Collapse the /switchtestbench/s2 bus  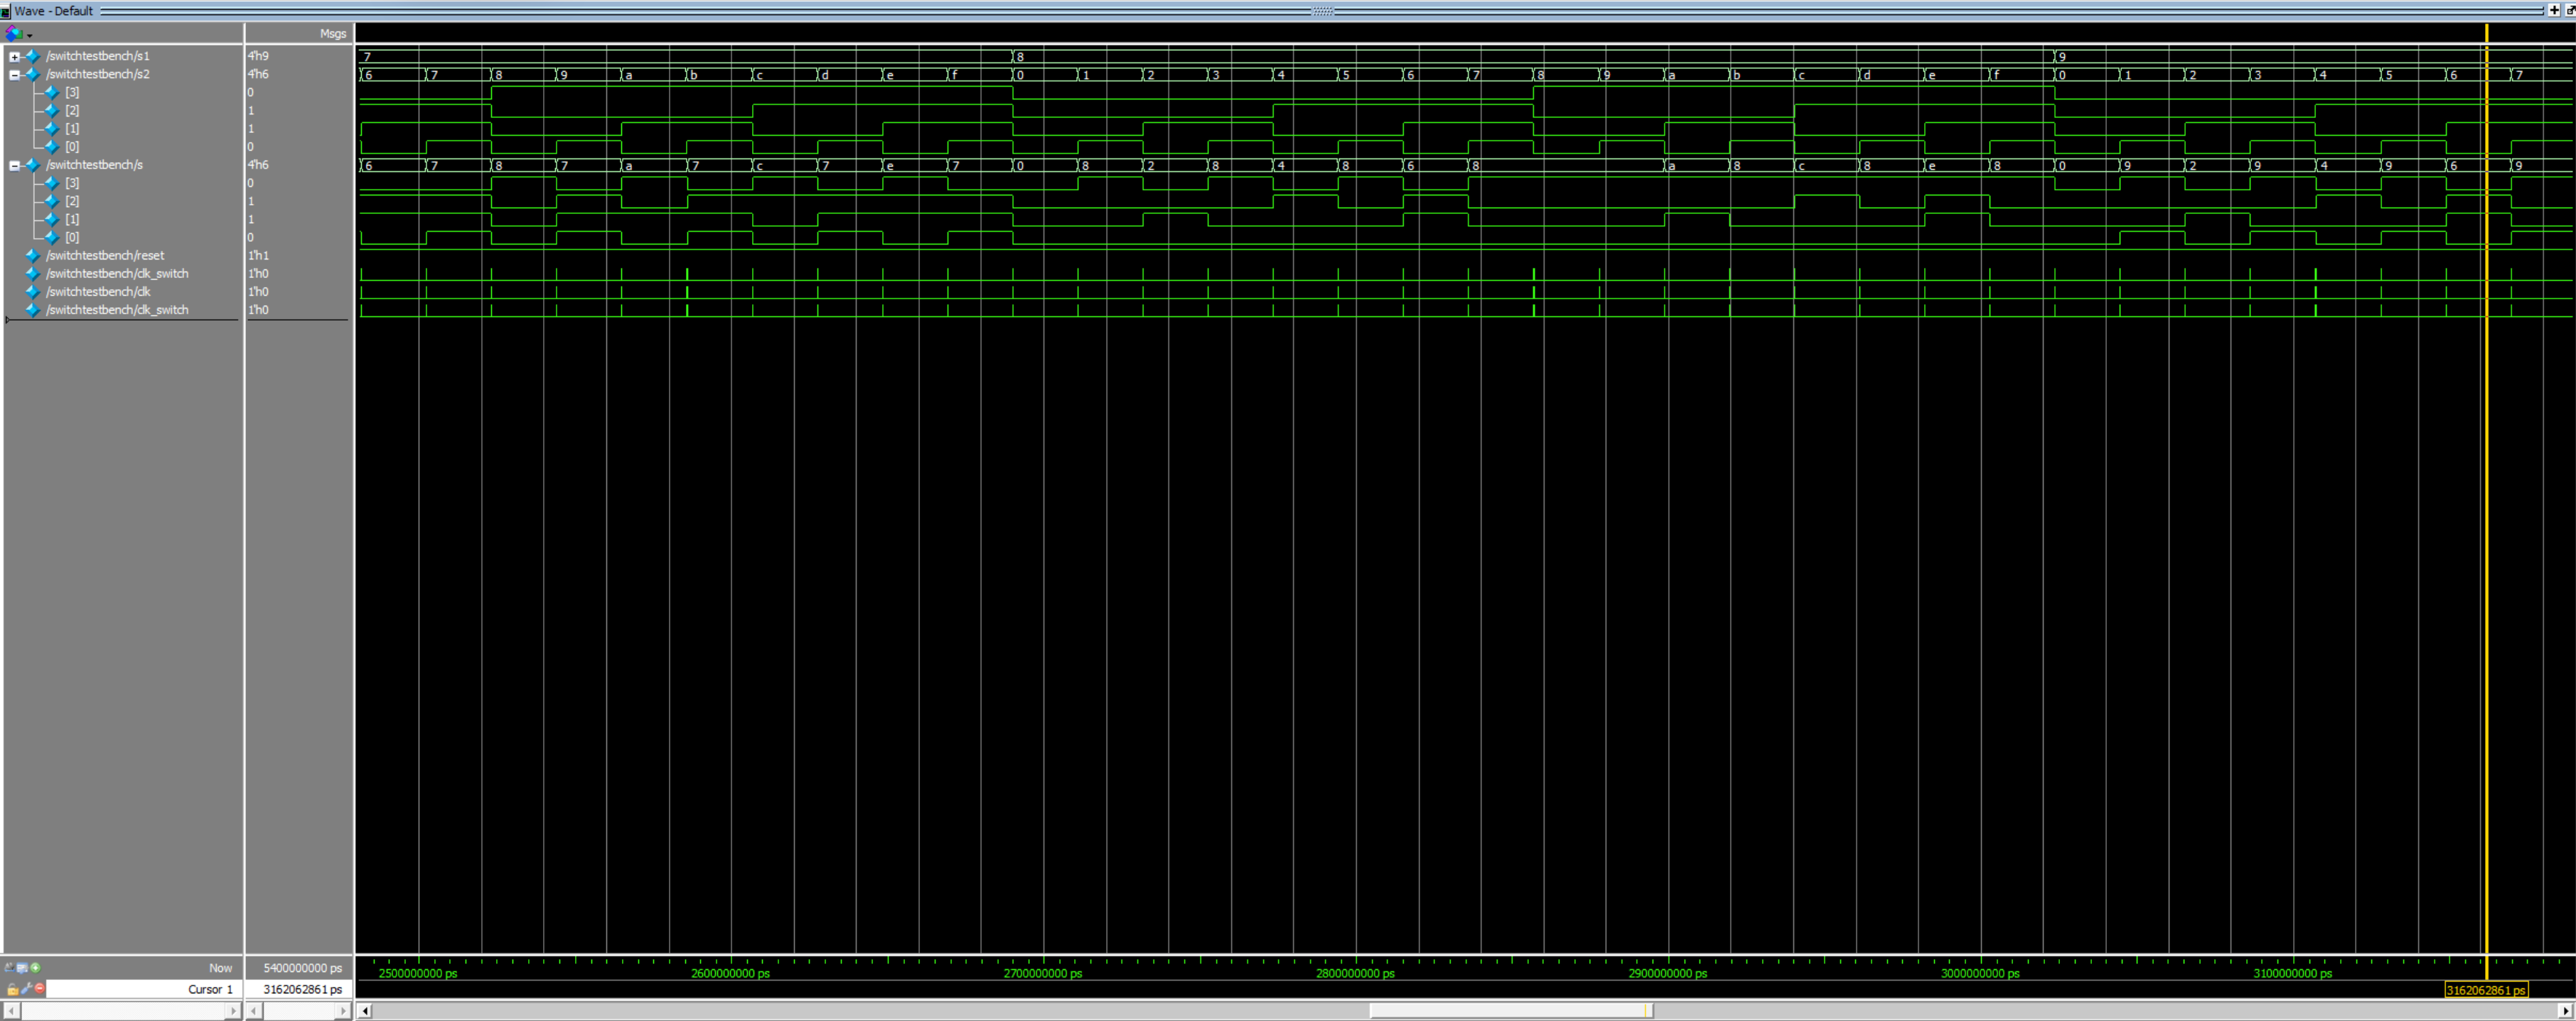pyautogui.click(x=14, y=74)
